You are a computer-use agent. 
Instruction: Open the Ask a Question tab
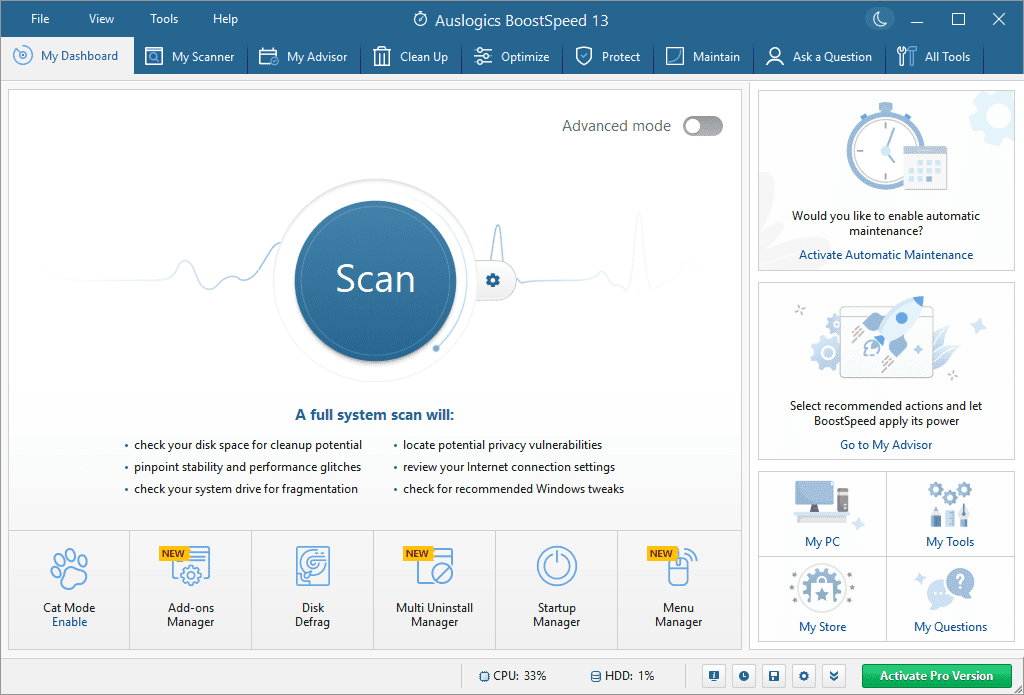(x=819, y=57)
